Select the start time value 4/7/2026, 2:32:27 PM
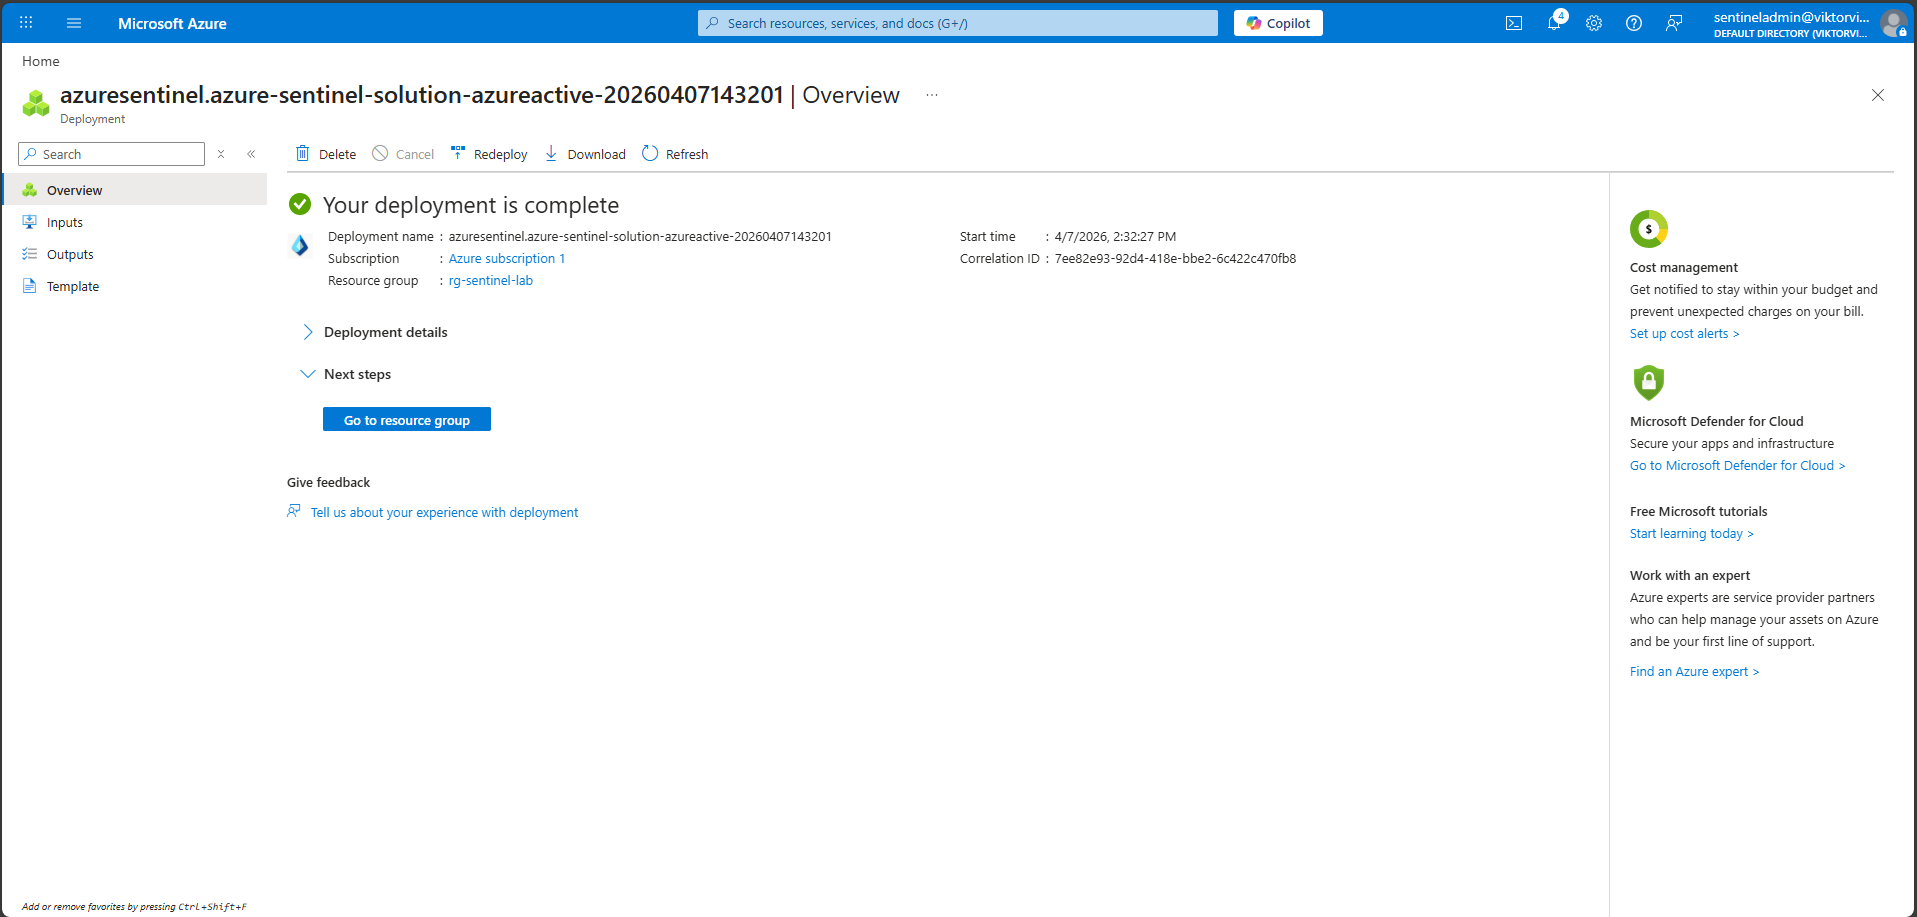The width and height of the screenshot is (1917, 917). click(x=1115, y=236)
